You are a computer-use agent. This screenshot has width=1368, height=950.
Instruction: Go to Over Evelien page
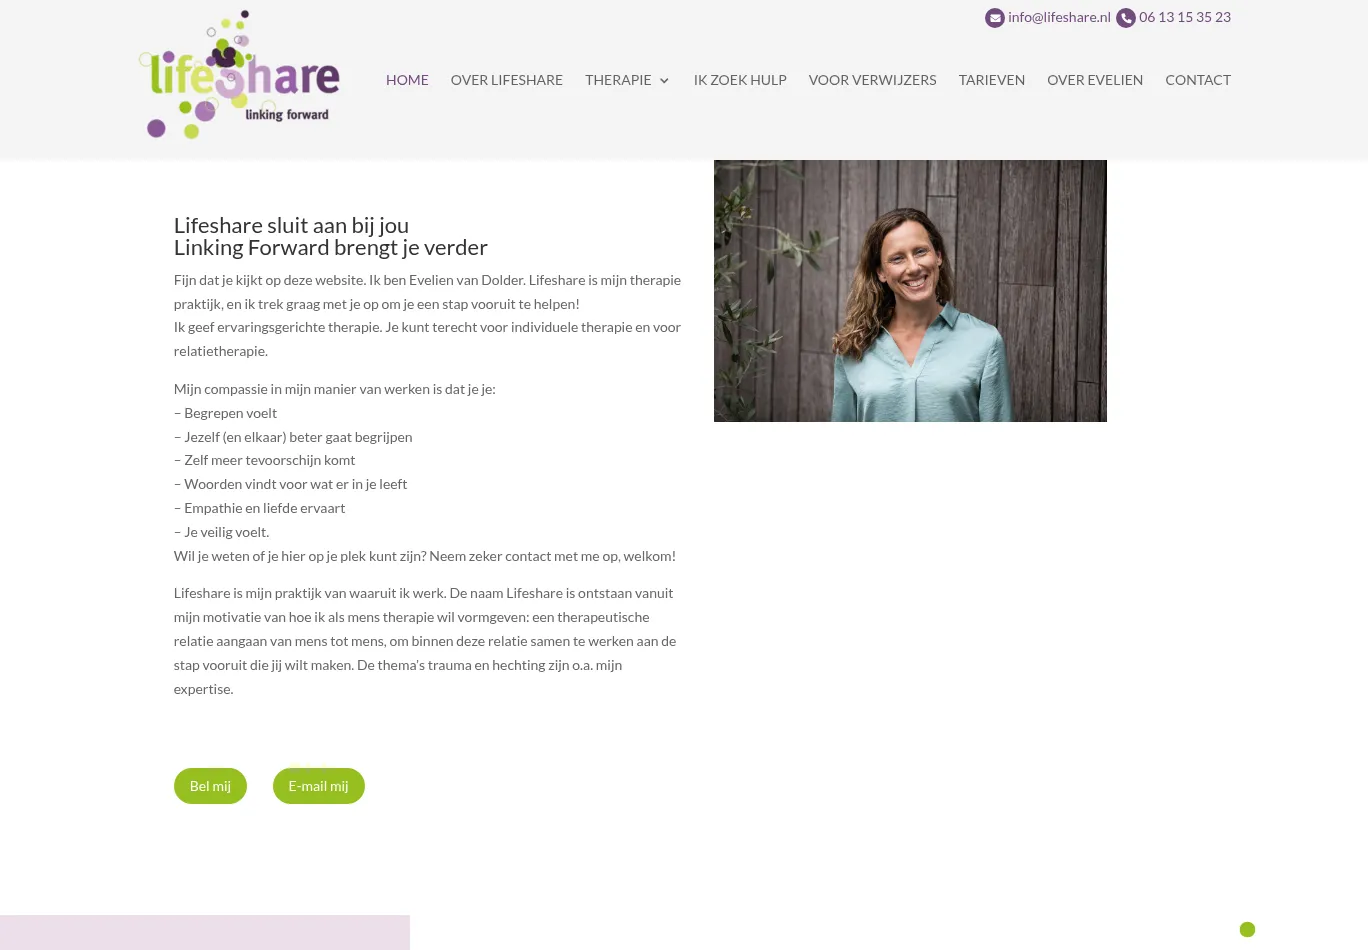(1095, 80)
